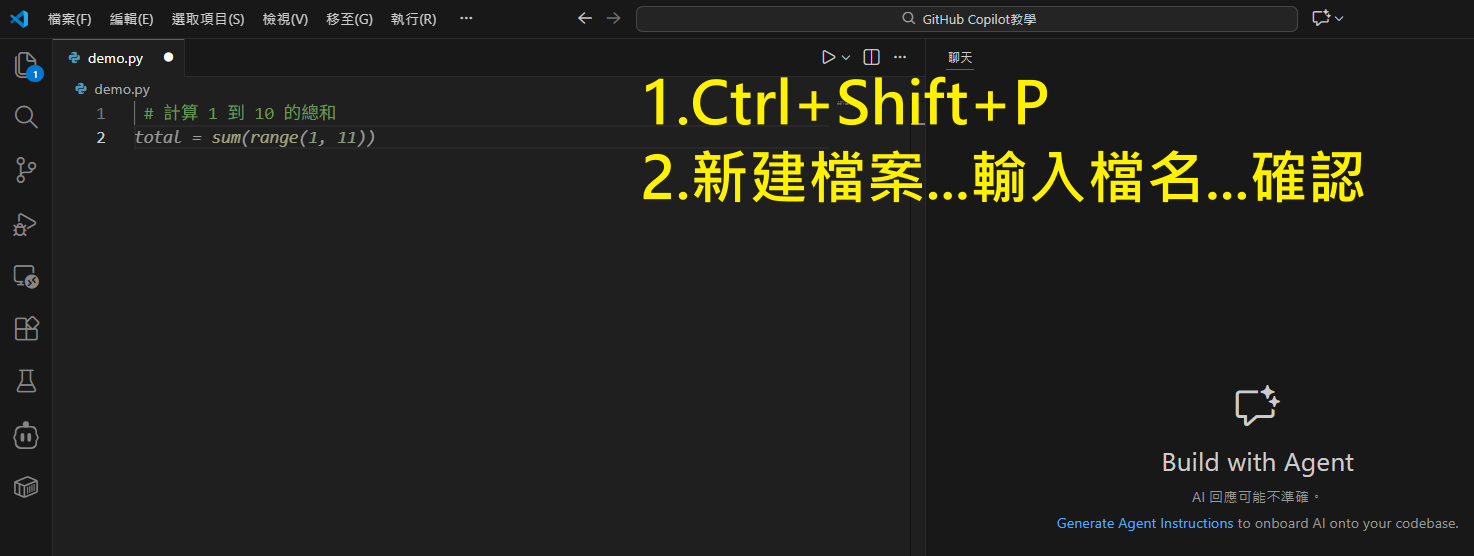The height and width of the screenshot is (556, 1474).
Task: Click the Generate Agent Instructions link
Action: 1144,523
